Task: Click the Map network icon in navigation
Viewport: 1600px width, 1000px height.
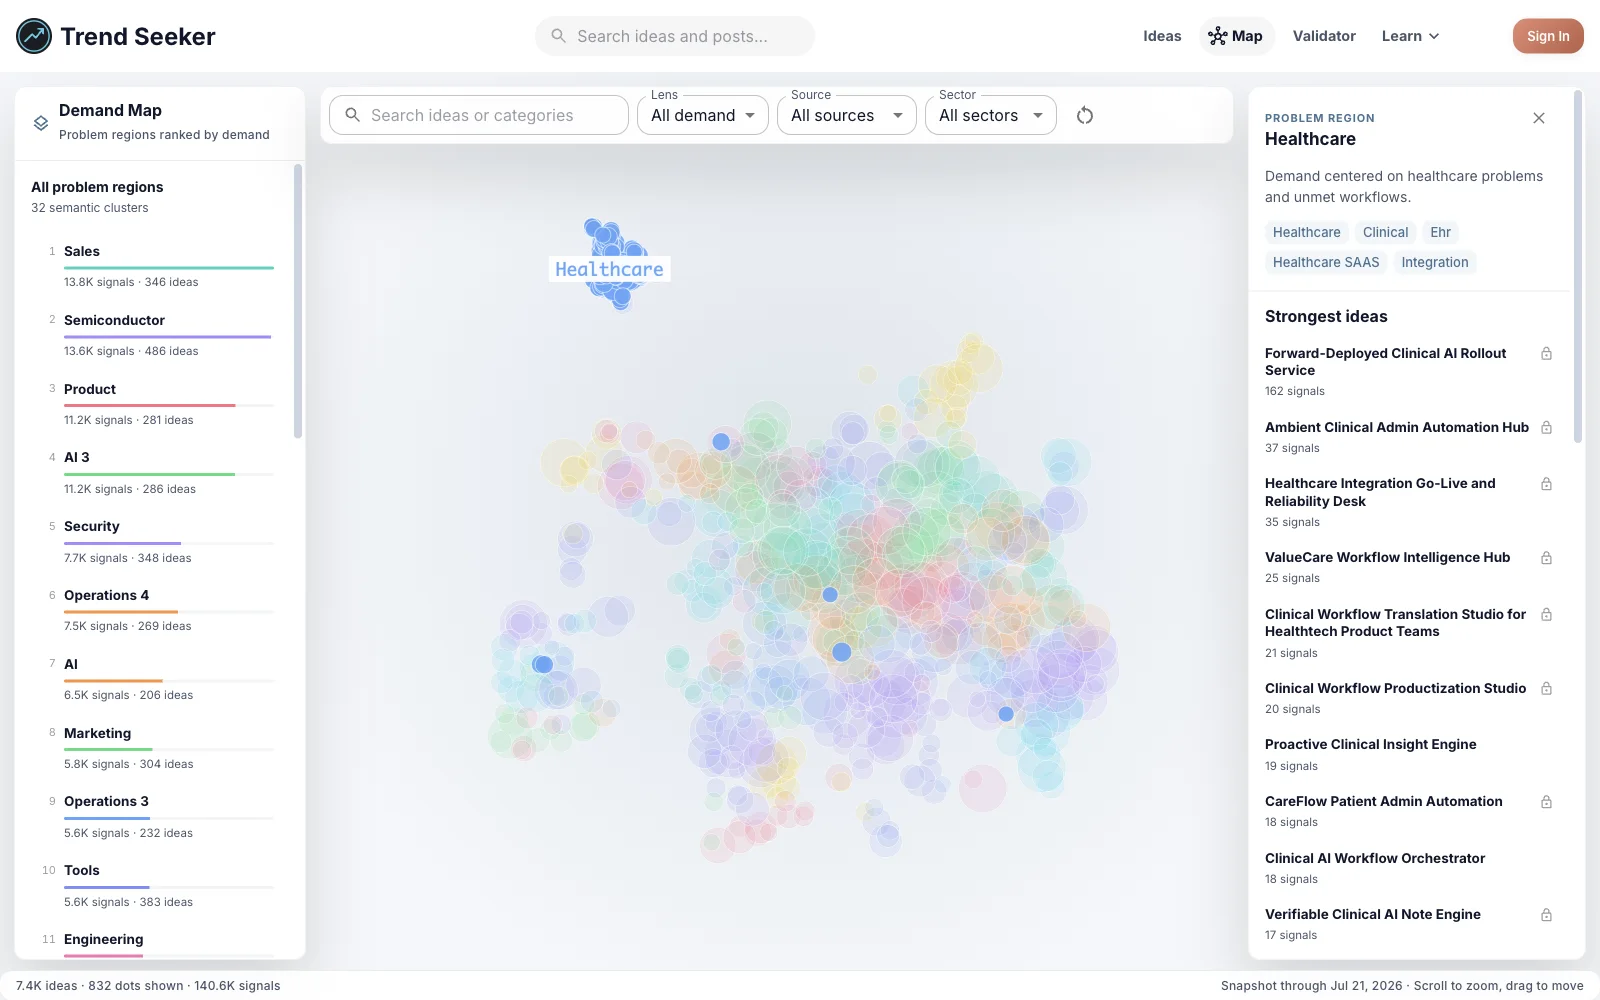Action: point(1217,36)
